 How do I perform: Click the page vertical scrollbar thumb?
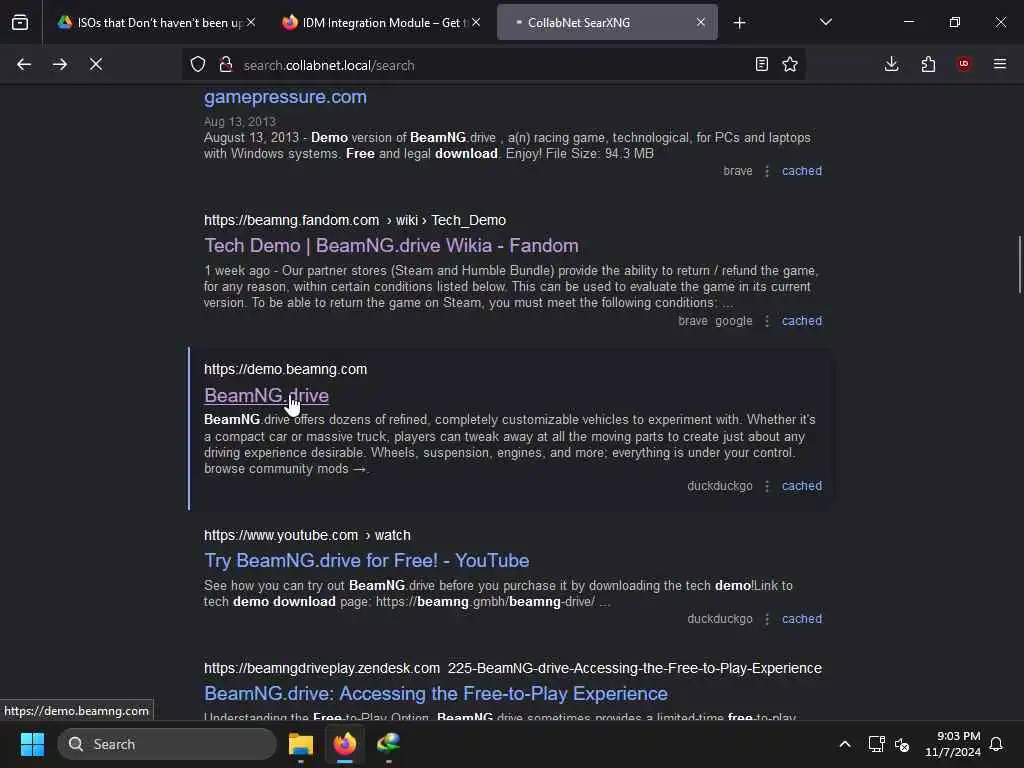tap(1019, 264)
